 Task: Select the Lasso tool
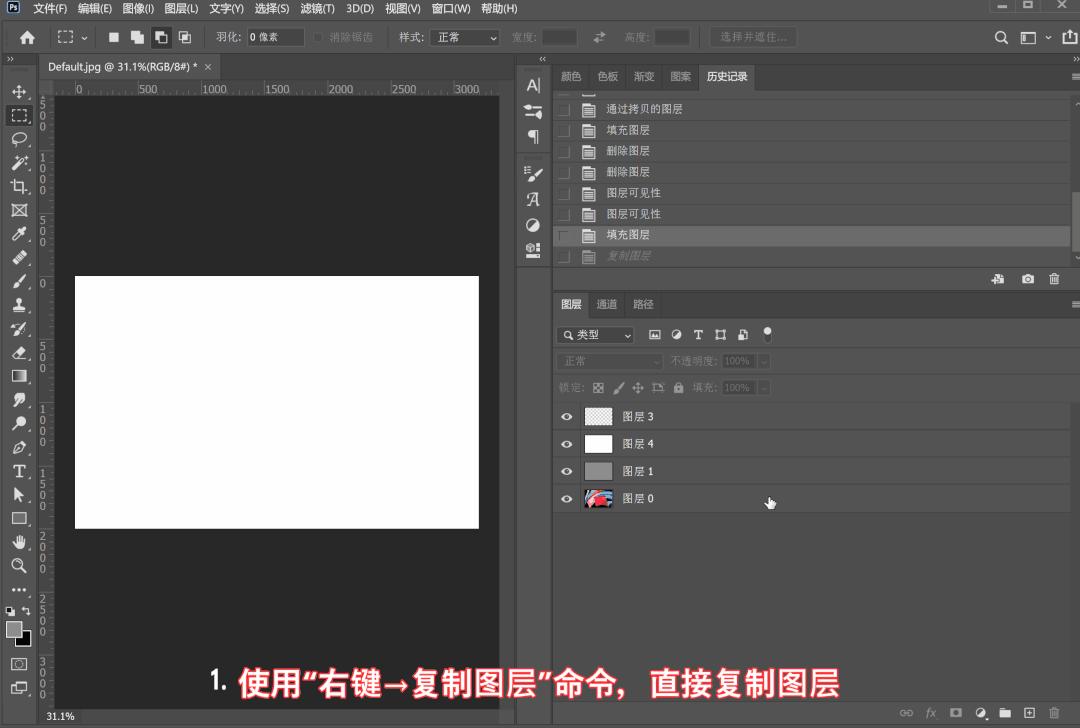(20, 140)
